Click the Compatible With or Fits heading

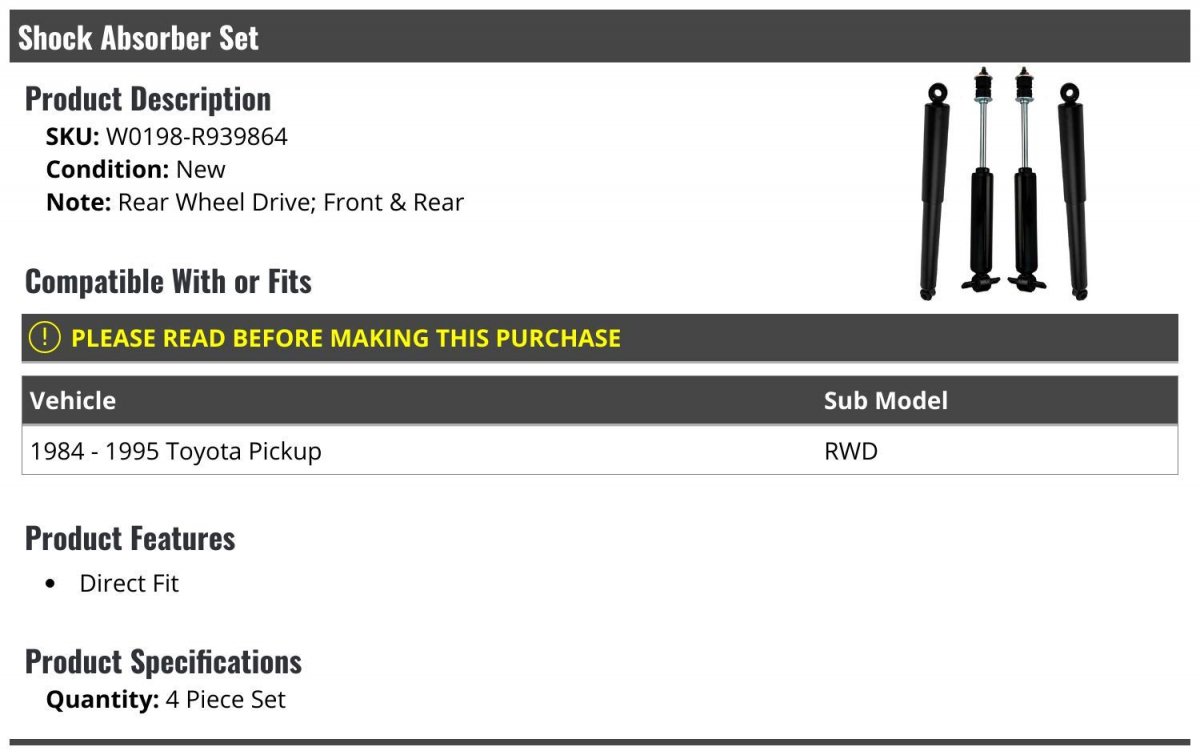168,282
